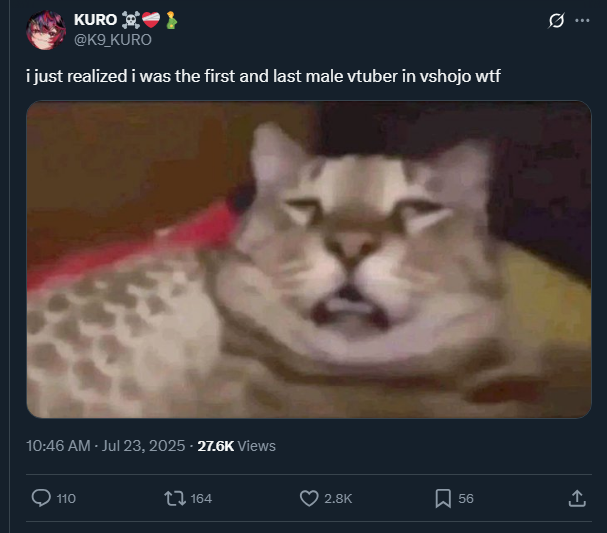Open the blurry cat image attachment
The height and width of the screenshot is (533, 607).
point(309,259)
